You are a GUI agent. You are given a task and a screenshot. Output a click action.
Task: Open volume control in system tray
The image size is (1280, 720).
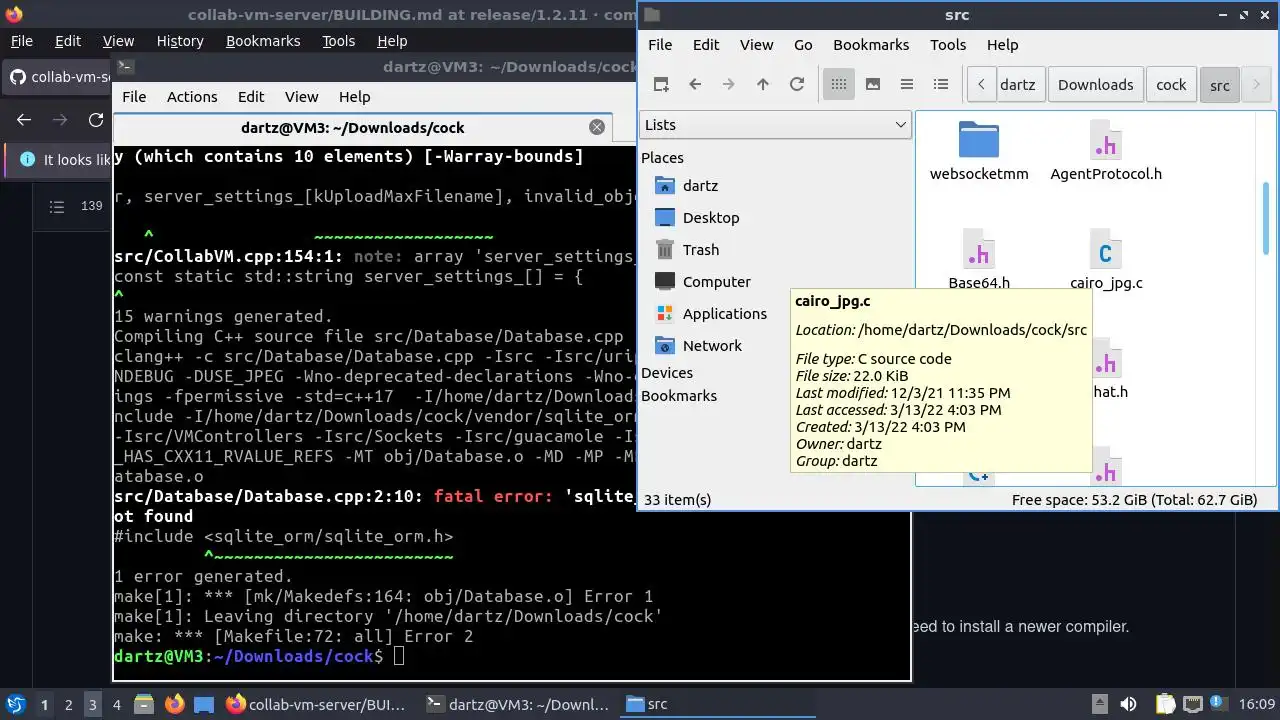(x=1129, y=704)
